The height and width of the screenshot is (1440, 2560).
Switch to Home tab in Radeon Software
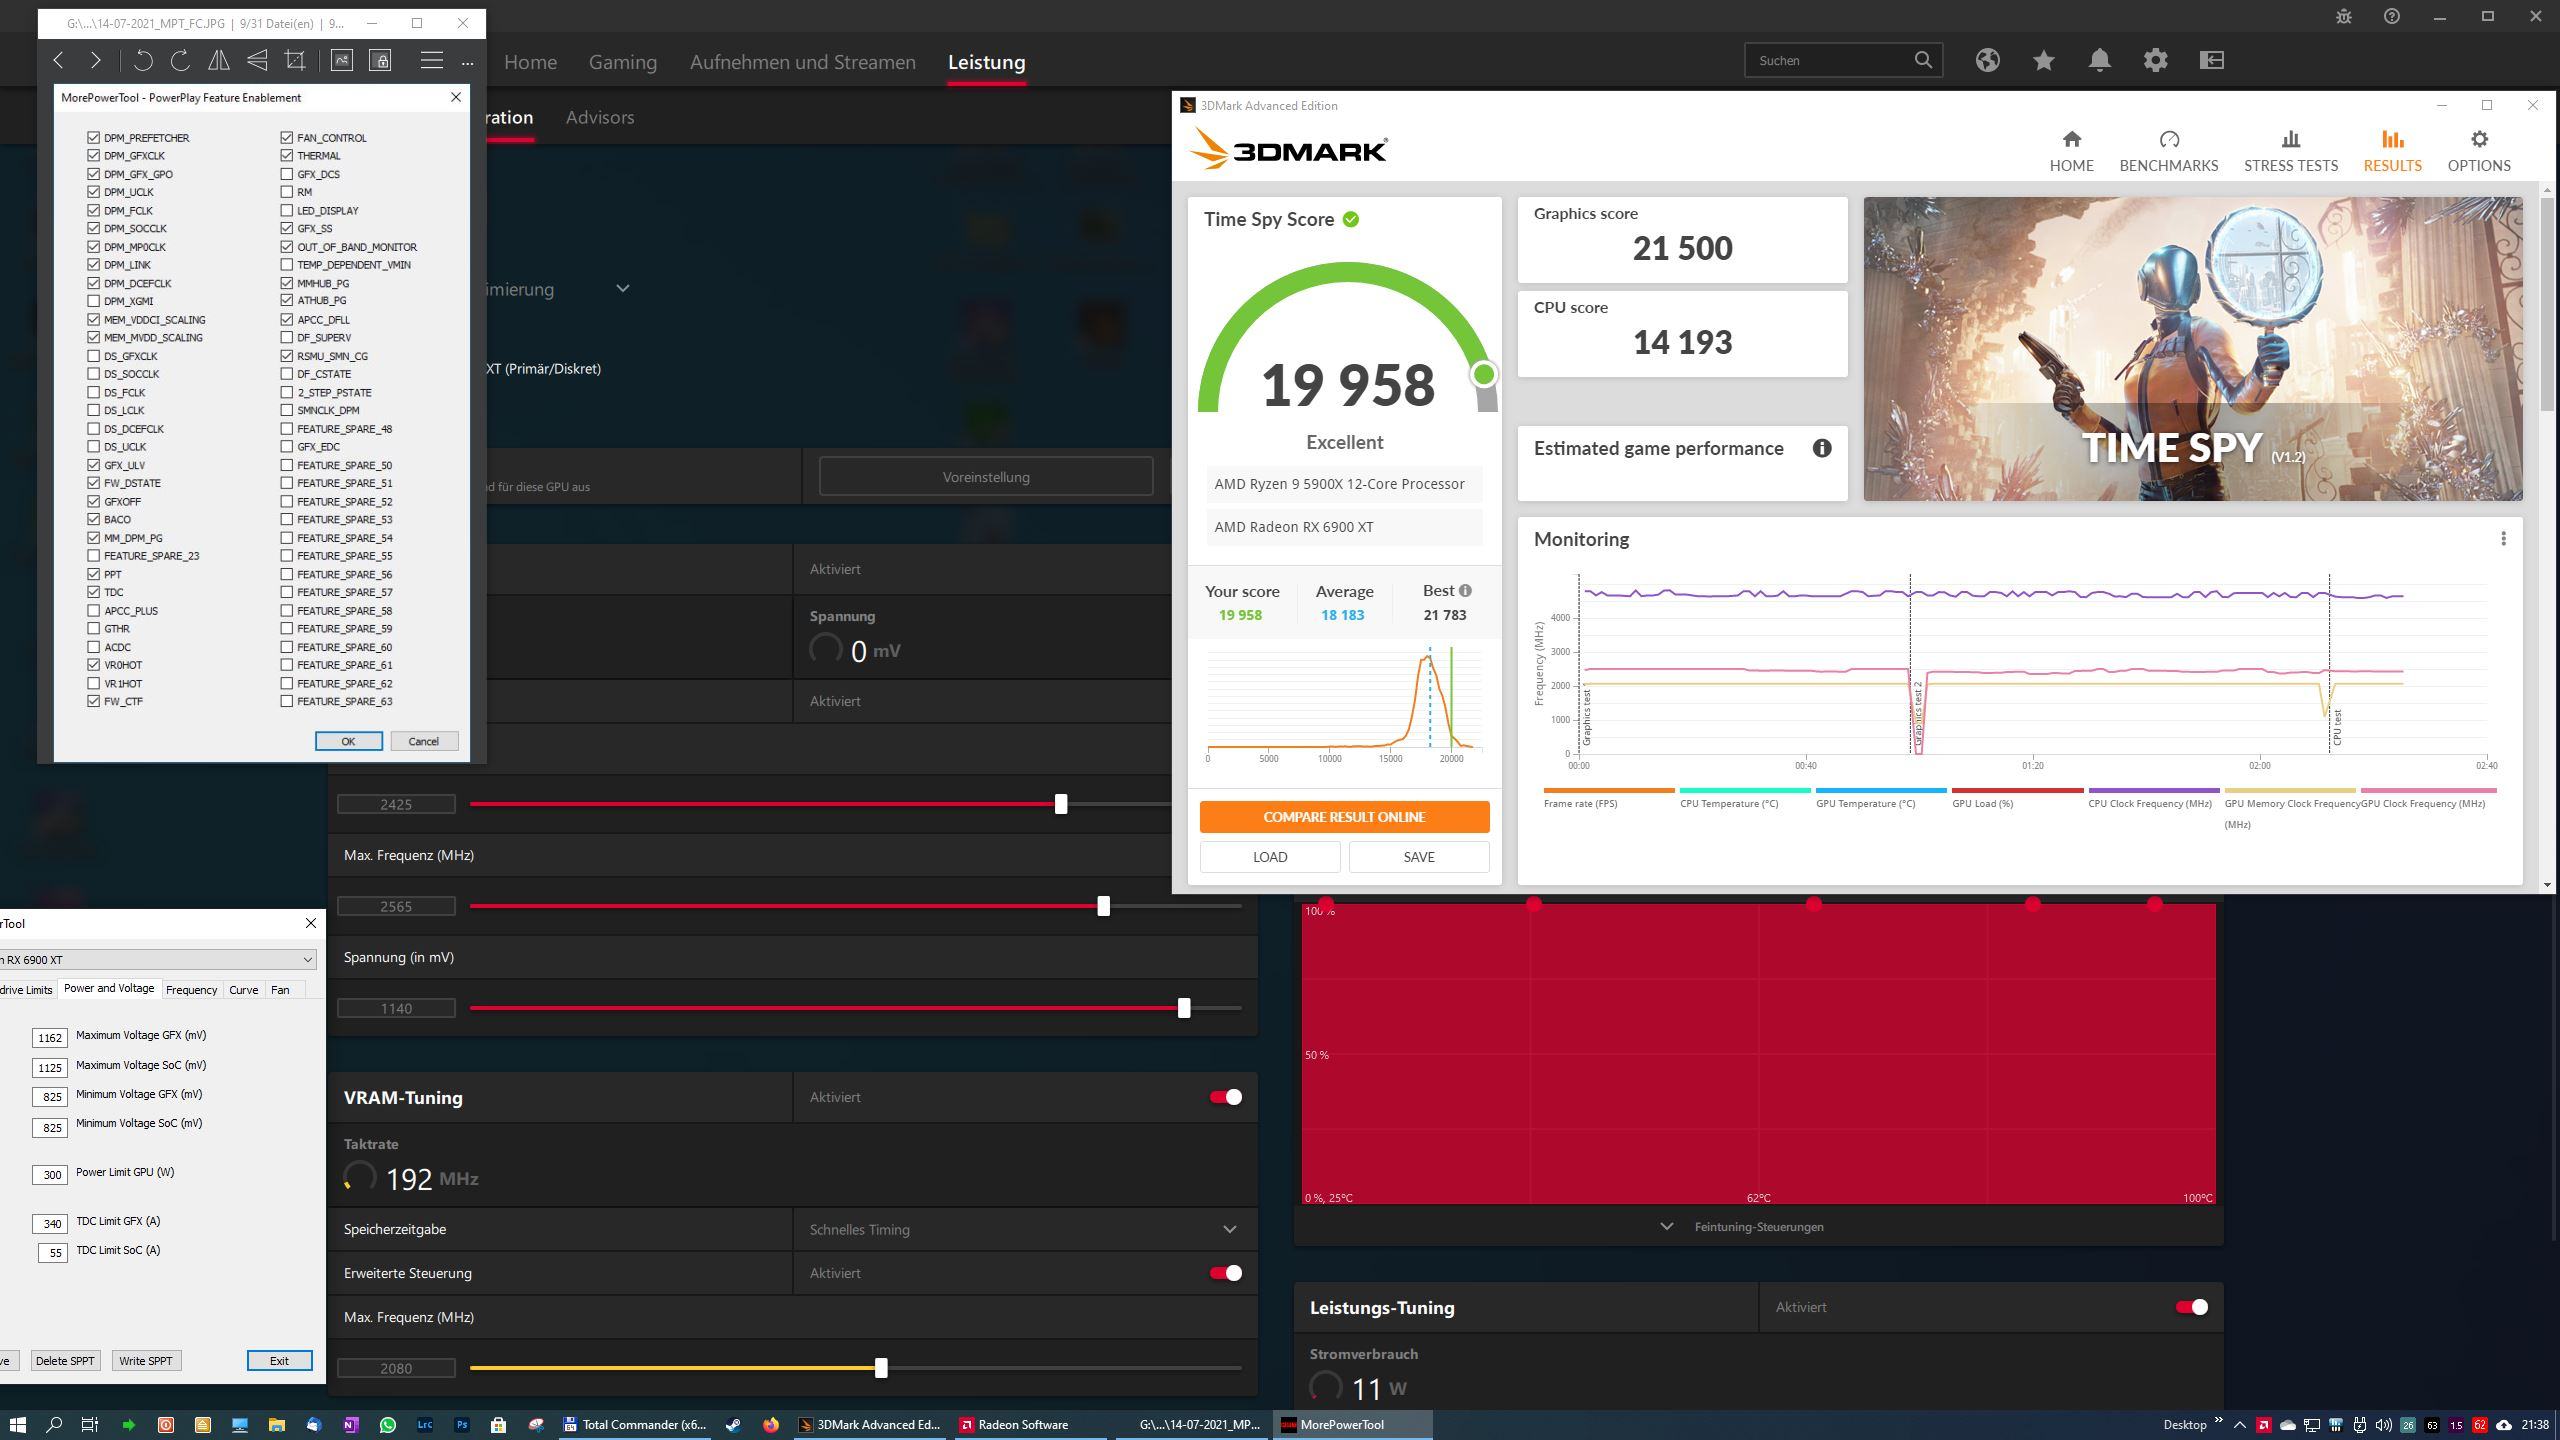pyautogui.click(x=530, y=62)
